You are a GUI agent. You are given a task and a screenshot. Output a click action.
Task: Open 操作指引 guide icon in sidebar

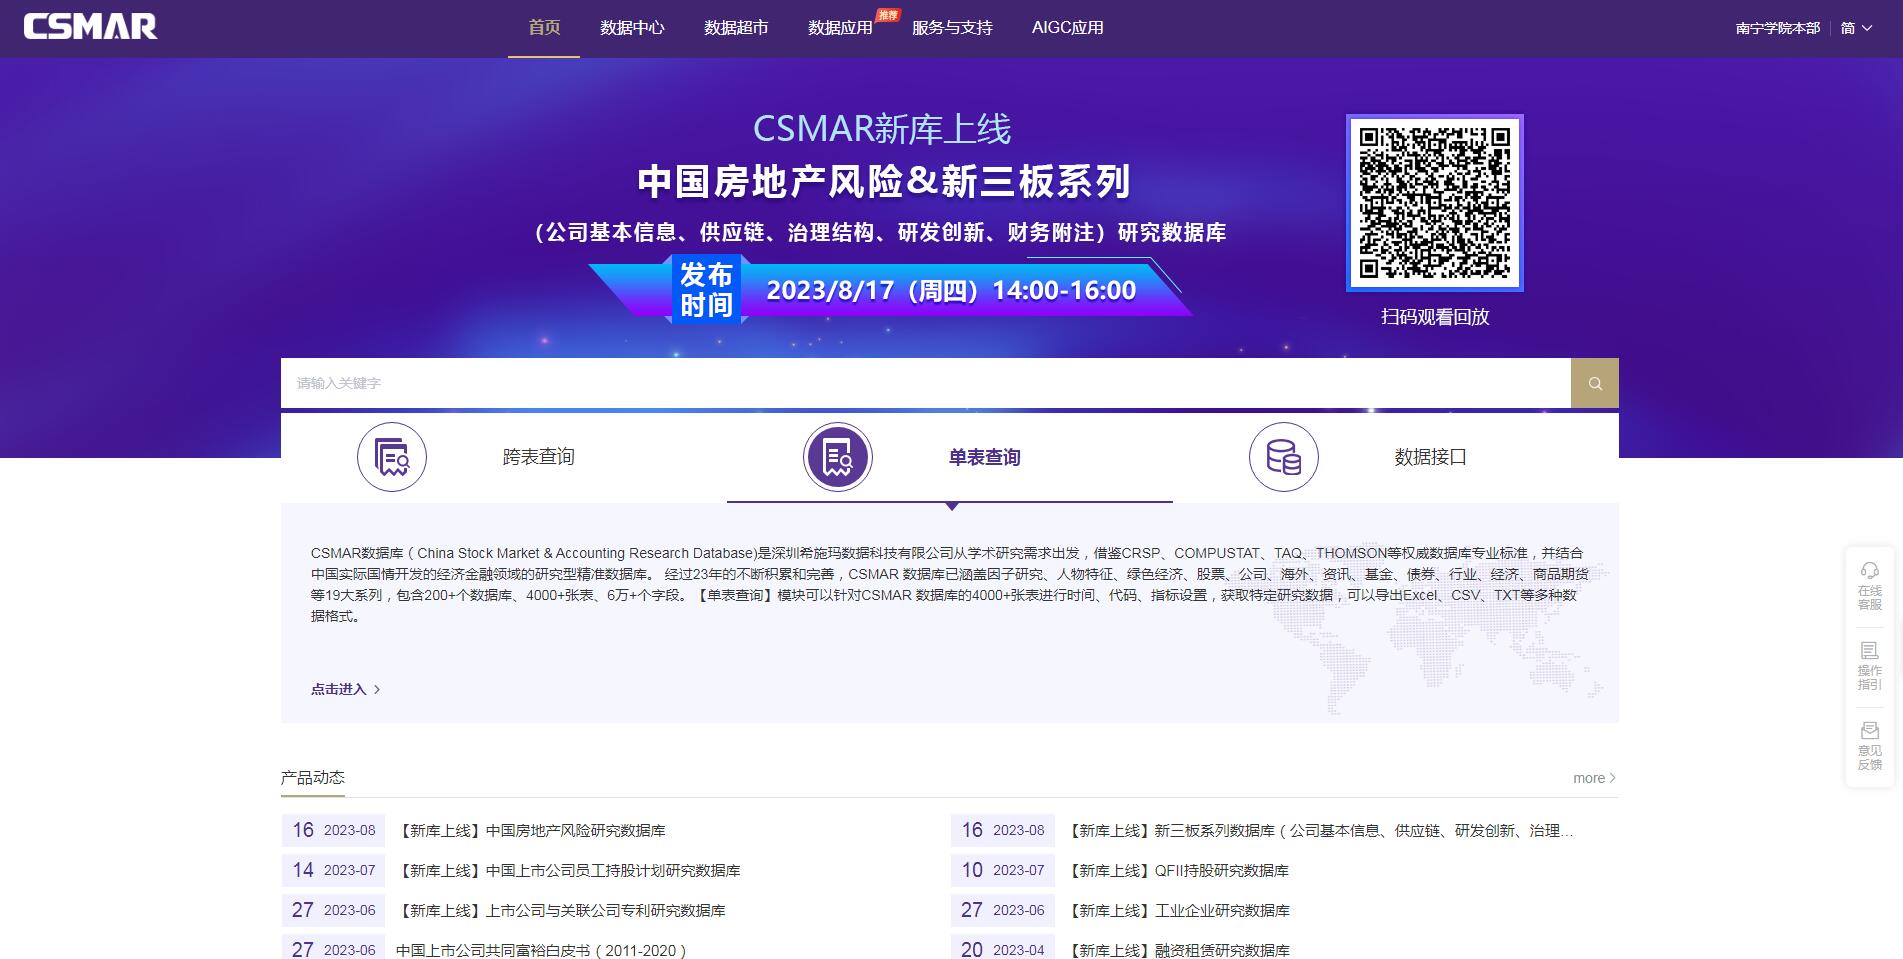coord(1869,665)
